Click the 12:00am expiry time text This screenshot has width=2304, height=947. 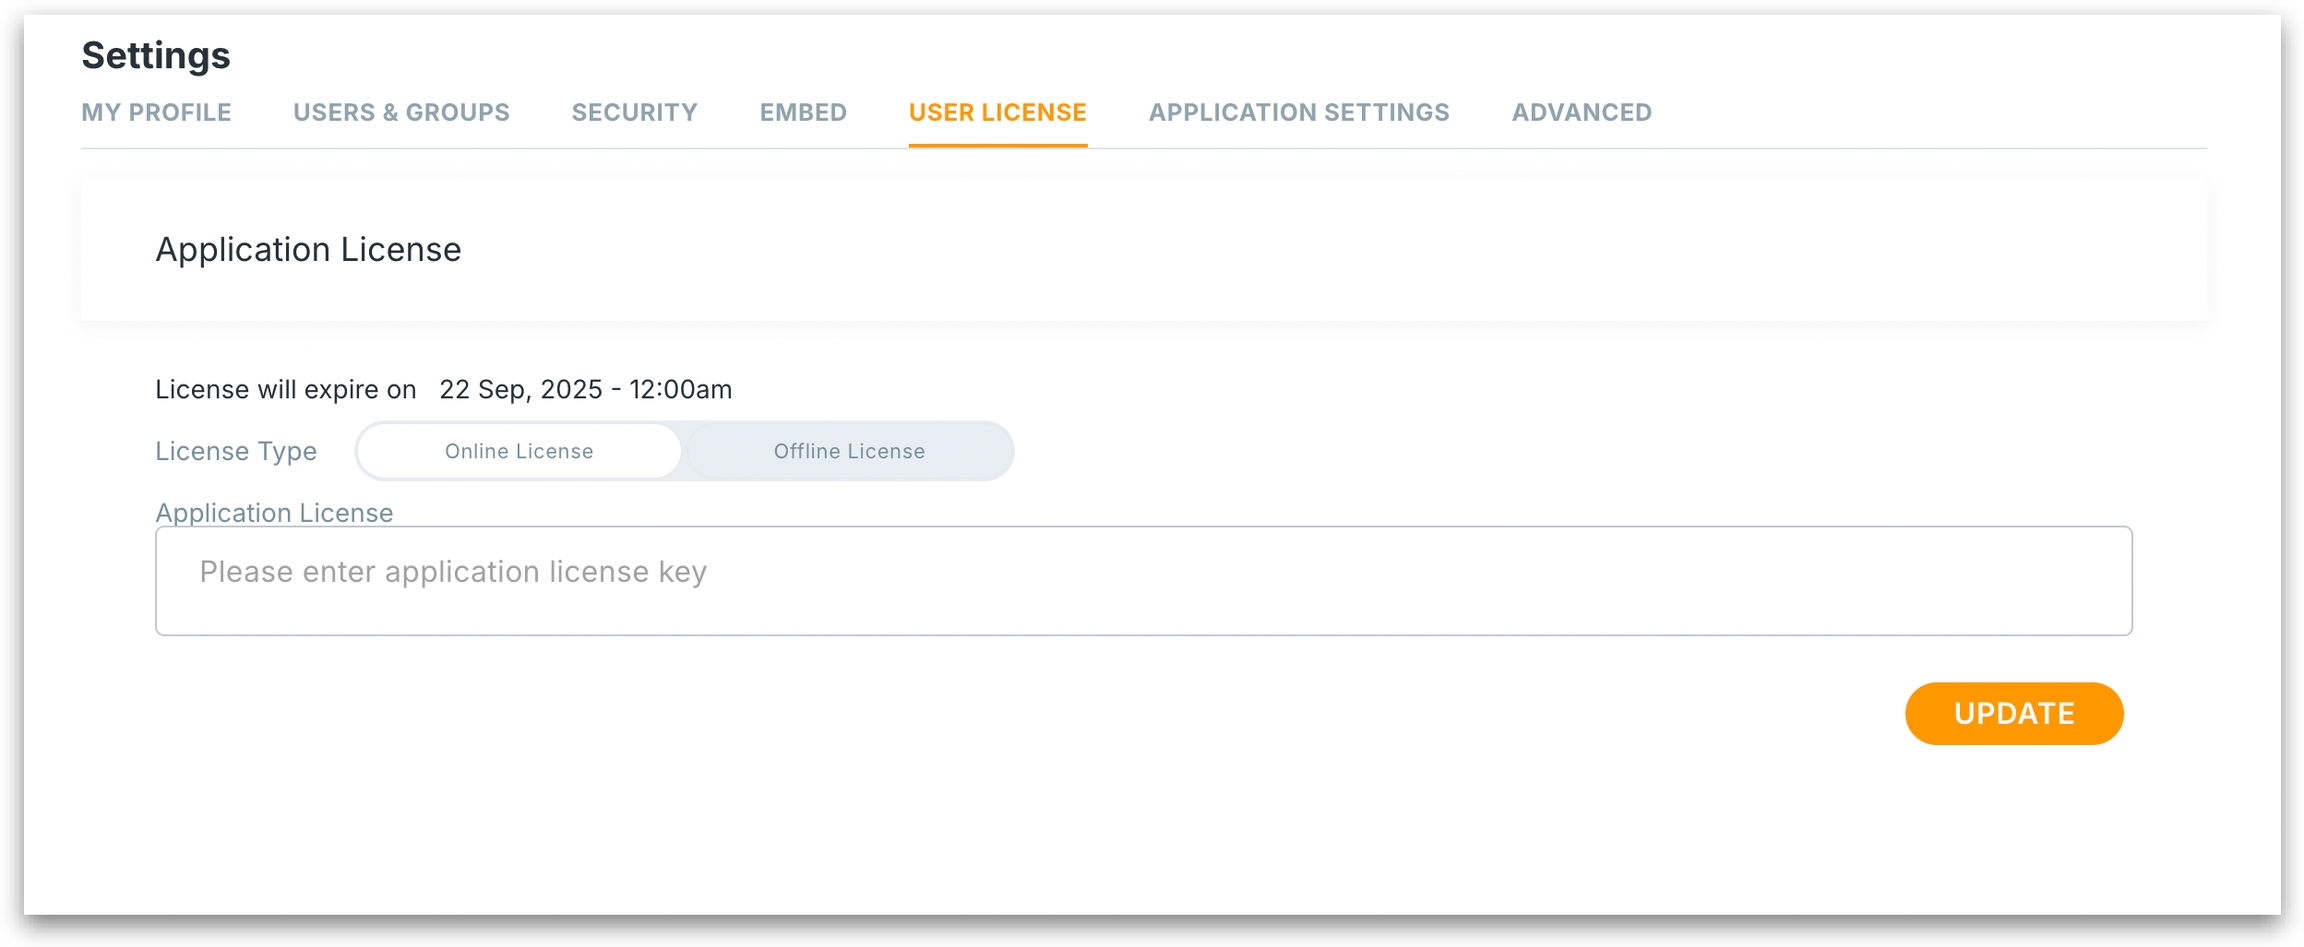click(x=681, y=389)
